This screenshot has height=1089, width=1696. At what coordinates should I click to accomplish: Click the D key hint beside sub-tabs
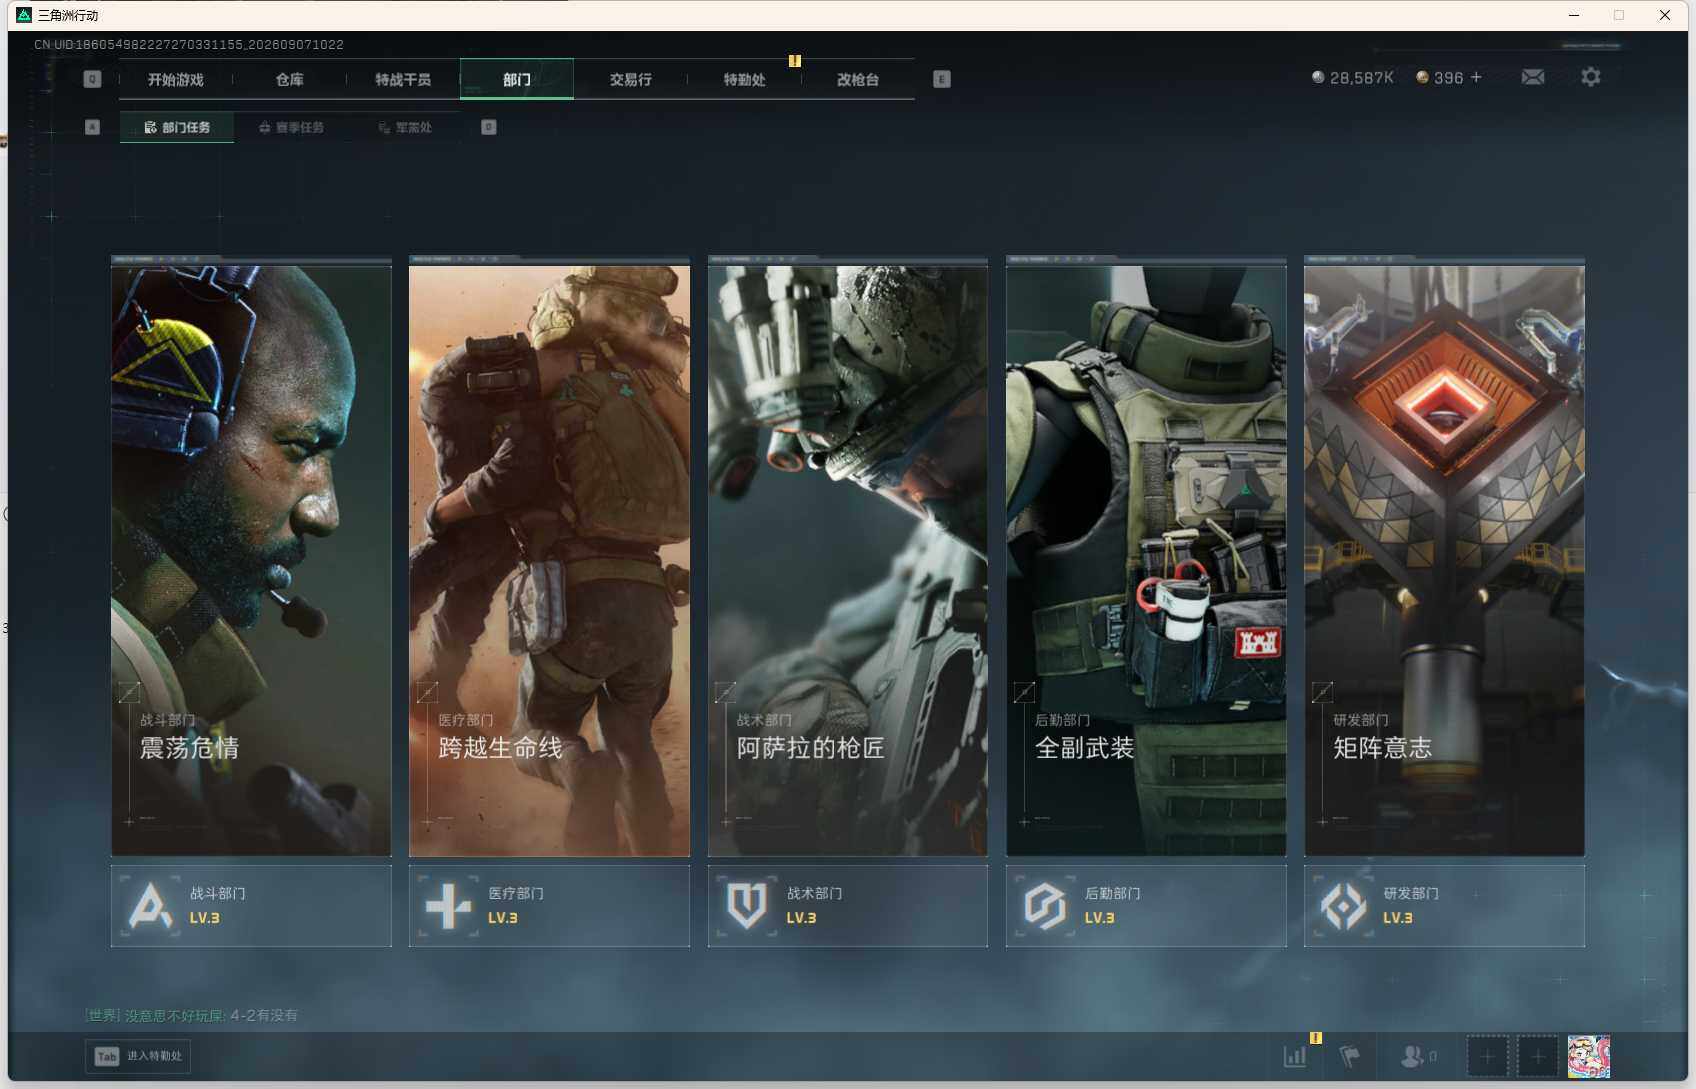pyautogui.click(x=488, y=127)
